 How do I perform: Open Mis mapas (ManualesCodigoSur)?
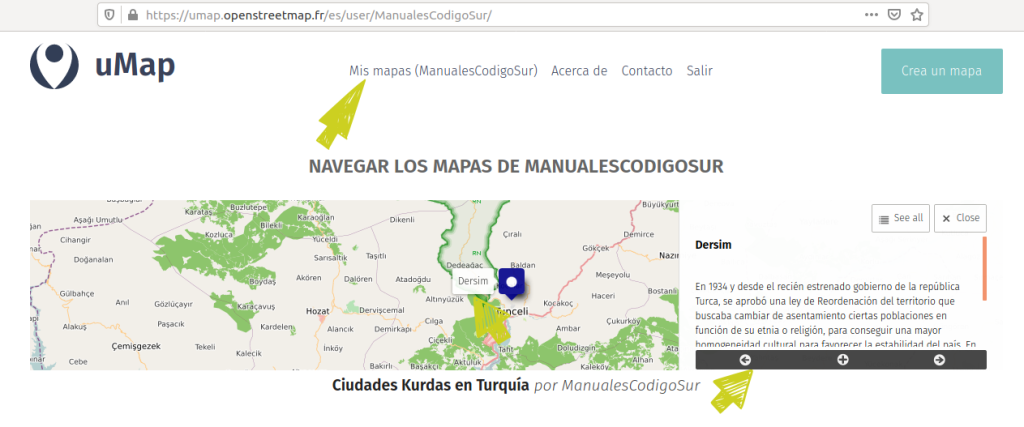(x=443, y=71)
